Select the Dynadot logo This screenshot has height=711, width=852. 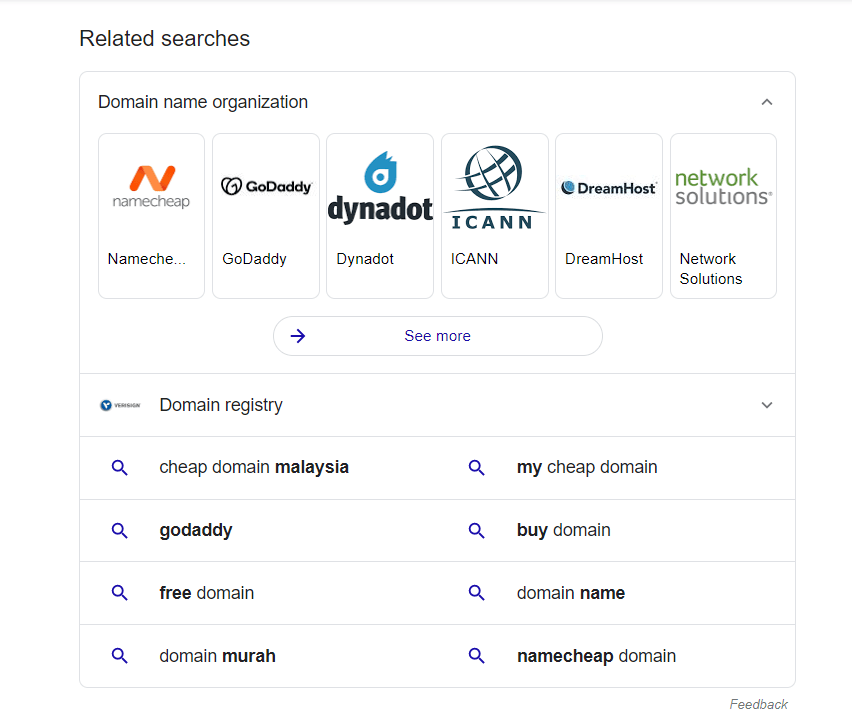380,186
